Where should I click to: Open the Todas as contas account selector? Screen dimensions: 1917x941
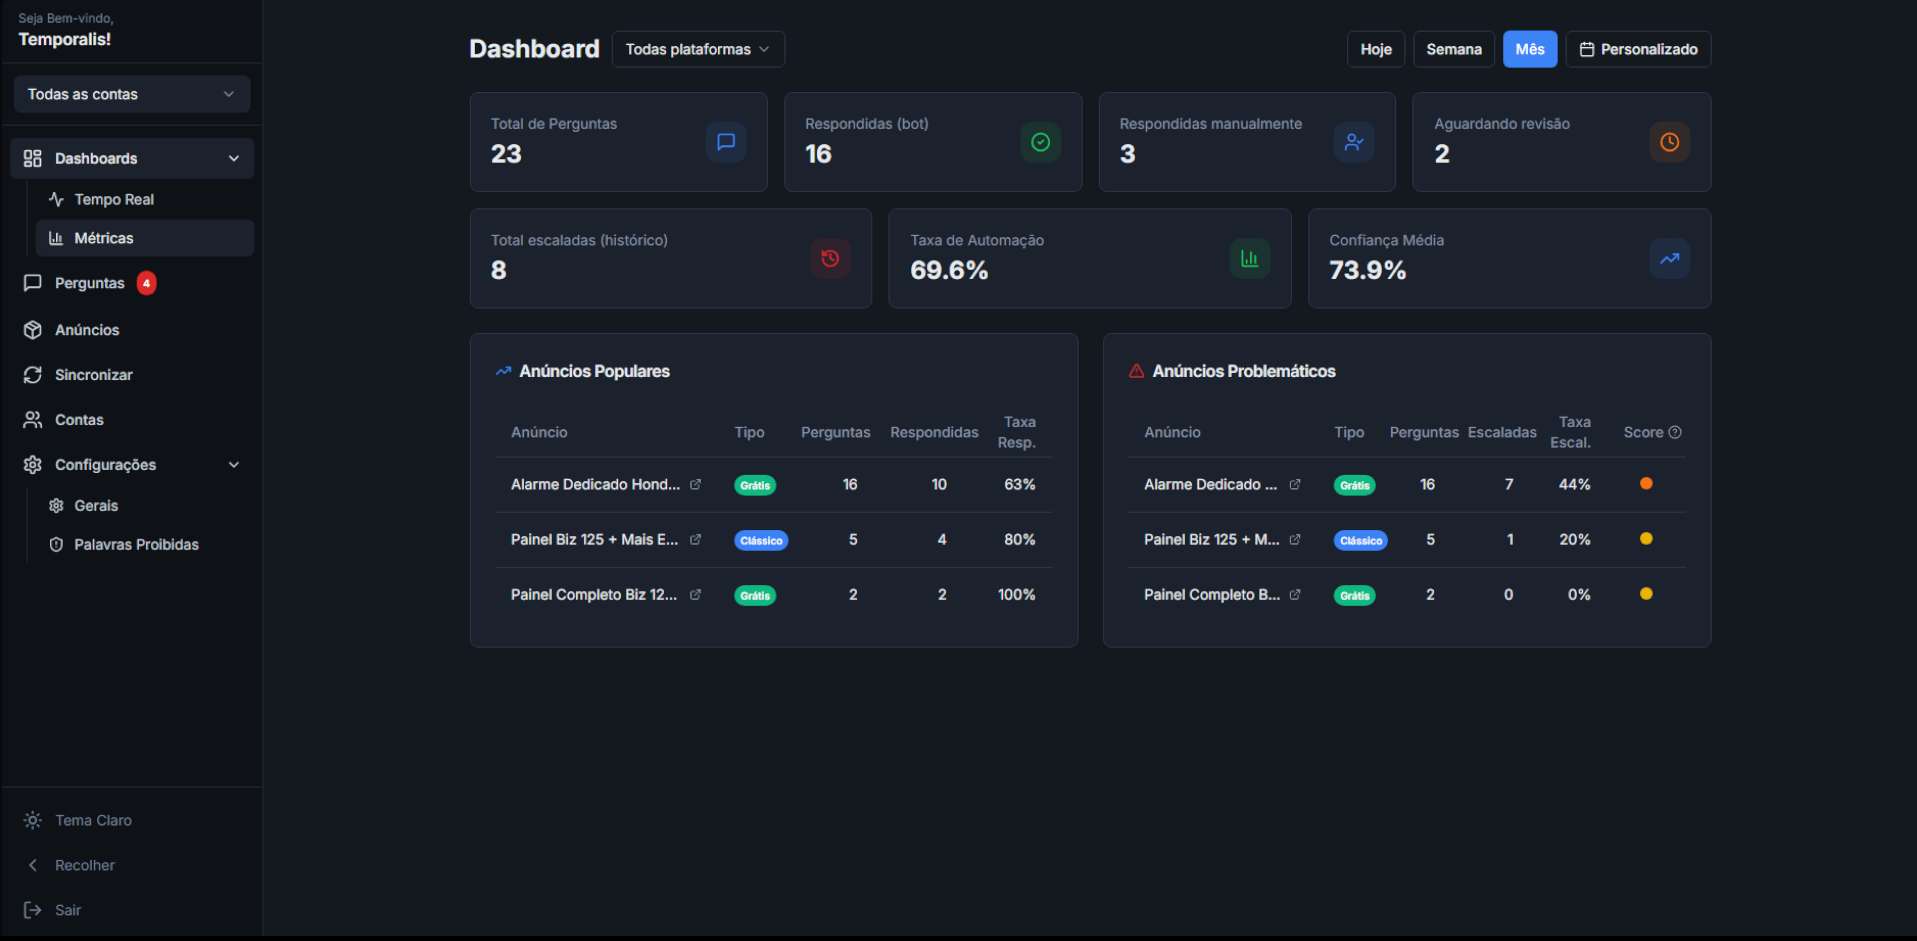(x=131, y=94)
